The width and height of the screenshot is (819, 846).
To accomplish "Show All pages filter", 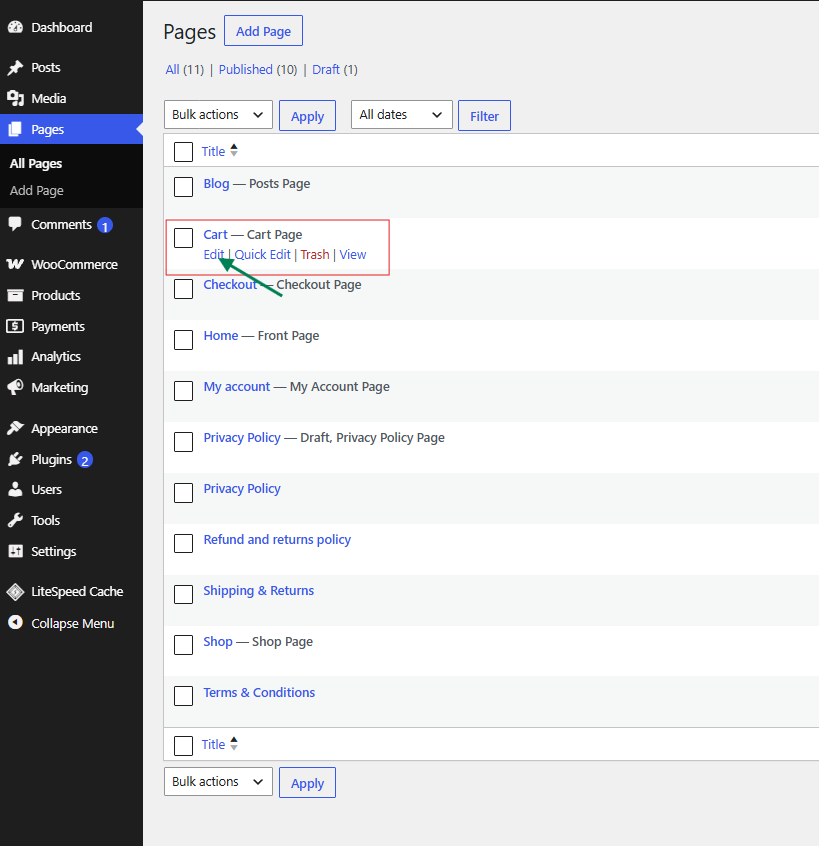I will pos(173,70).
